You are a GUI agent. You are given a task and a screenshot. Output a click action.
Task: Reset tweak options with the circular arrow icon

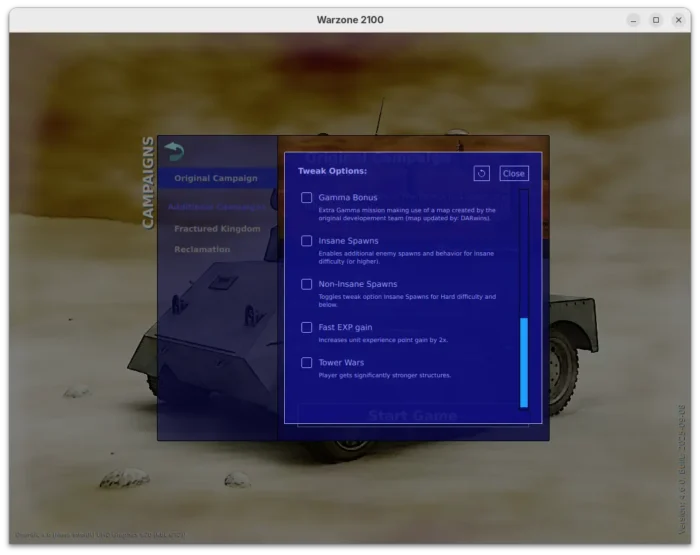481,173
